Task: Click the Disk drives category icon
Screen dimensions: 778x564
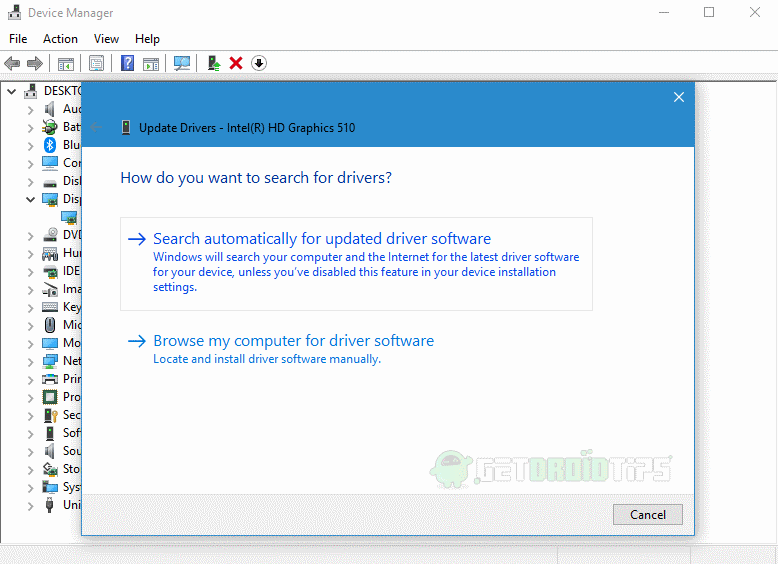Action: [x=50, y=182]
